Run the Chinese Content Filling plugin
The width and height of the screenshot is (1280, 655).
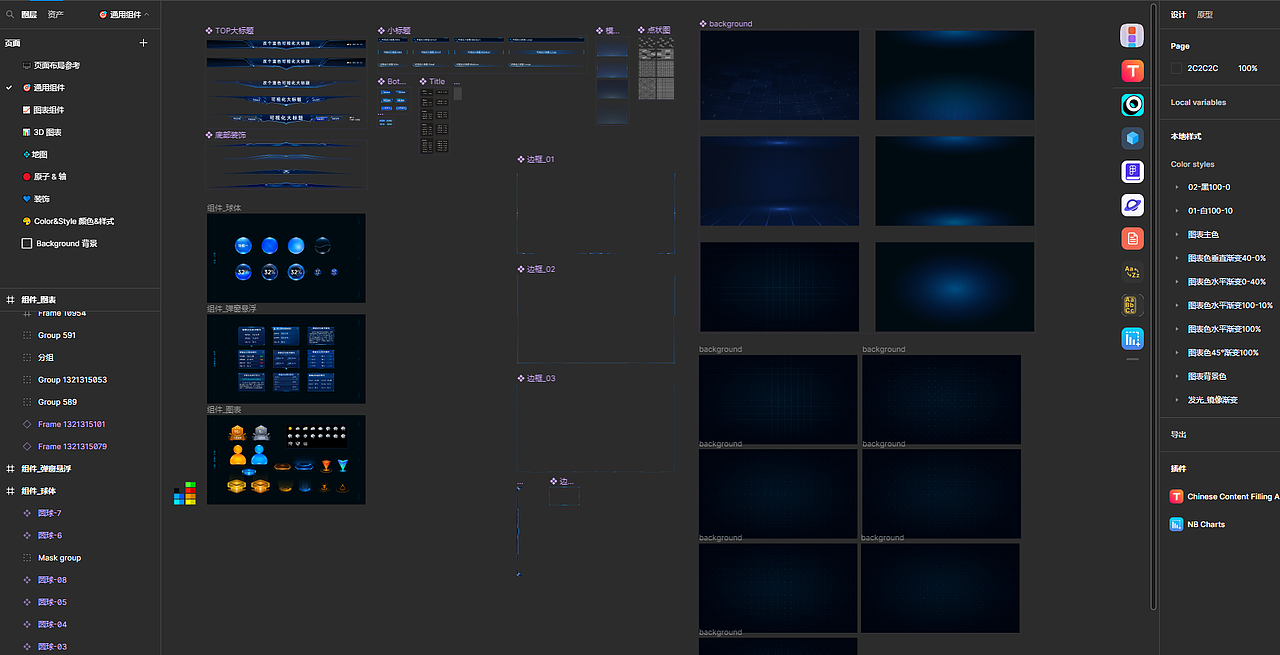click(x=1232, y=496)
